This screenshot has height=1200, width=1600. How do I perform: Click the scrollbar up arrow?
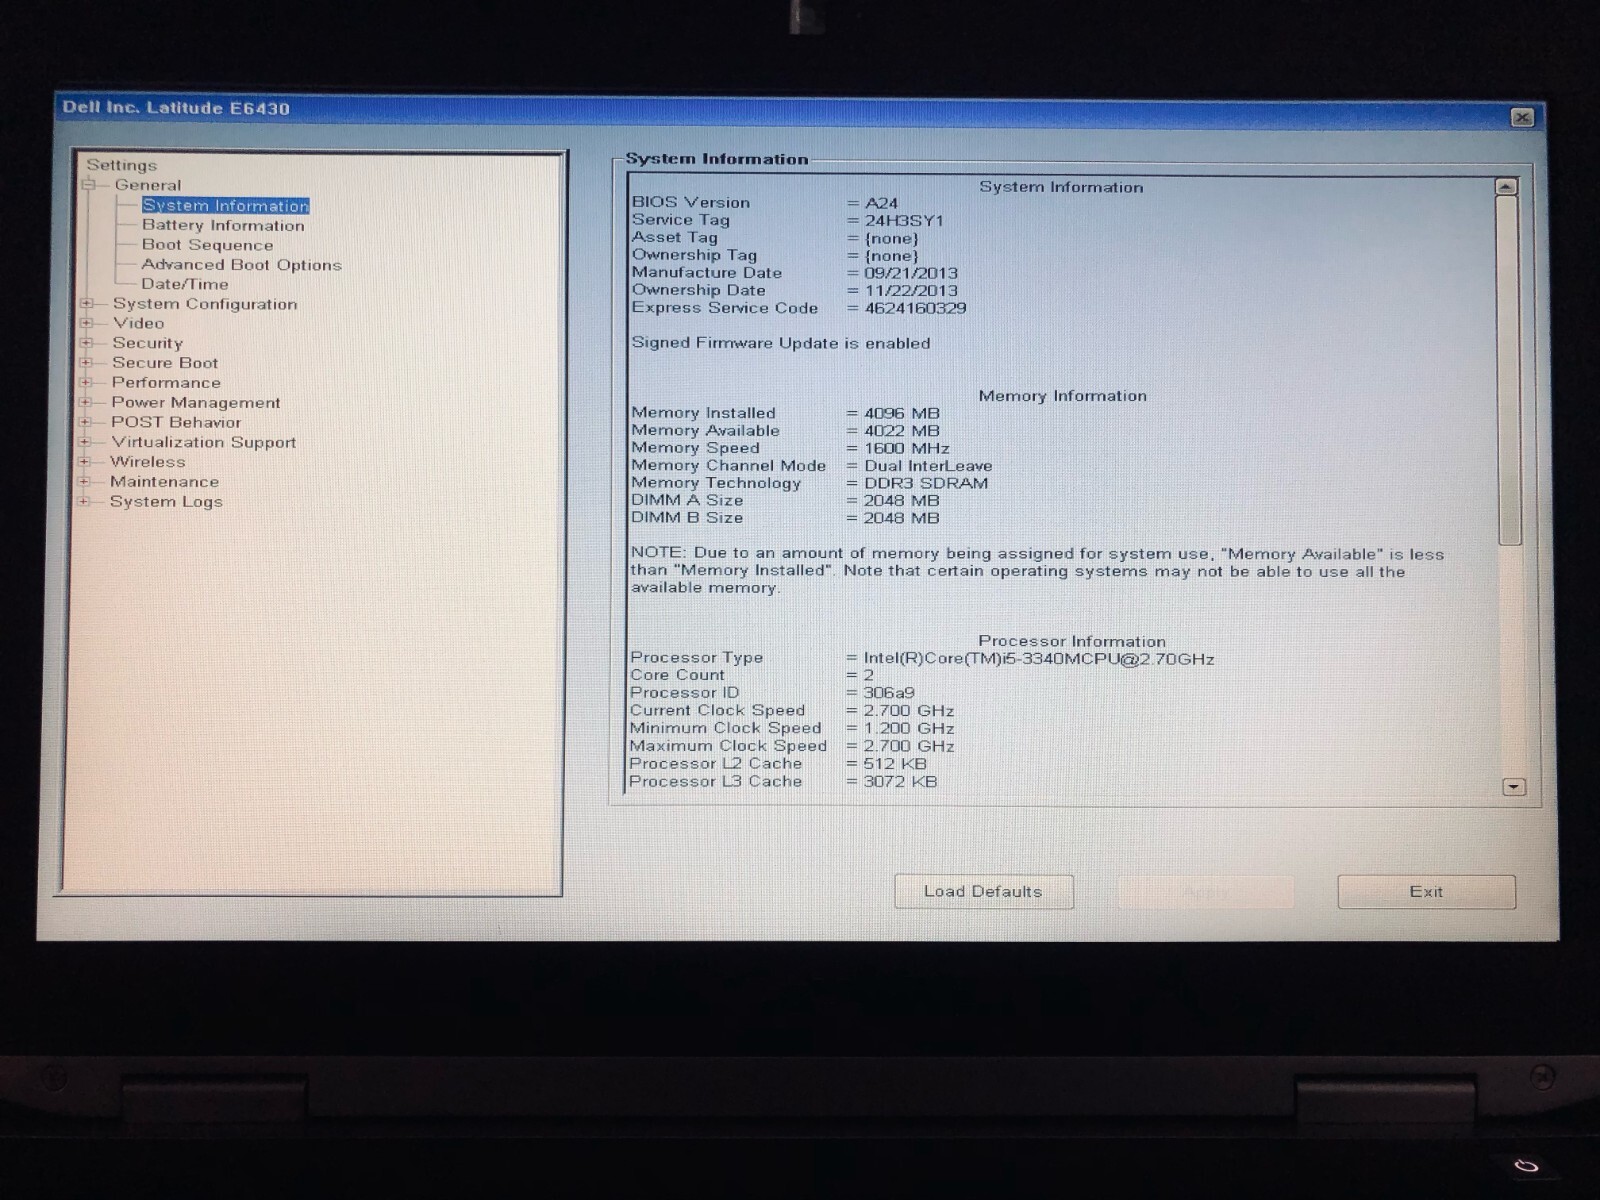(x=1506, y=187)
